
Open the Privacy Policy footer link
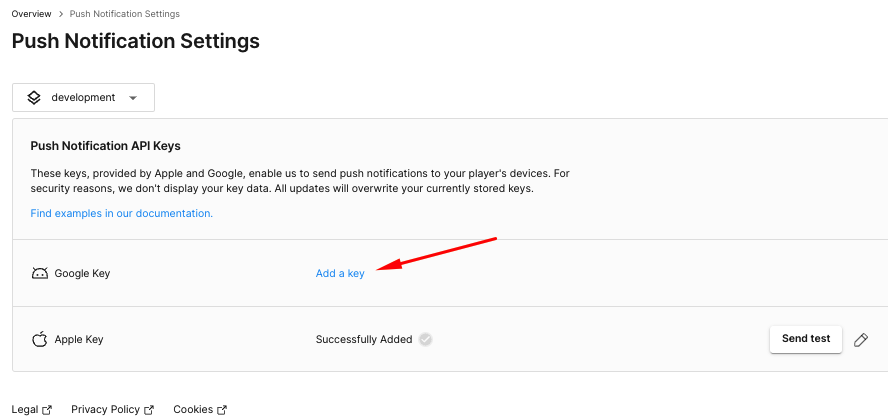(x=105, y=409)
